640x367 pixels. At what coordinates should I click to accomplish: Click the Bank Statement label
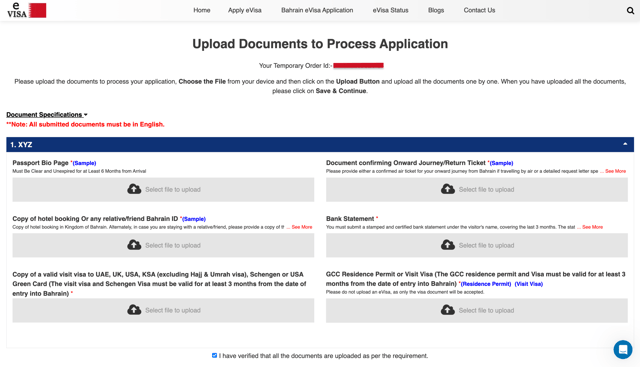(x=350, y=219)
